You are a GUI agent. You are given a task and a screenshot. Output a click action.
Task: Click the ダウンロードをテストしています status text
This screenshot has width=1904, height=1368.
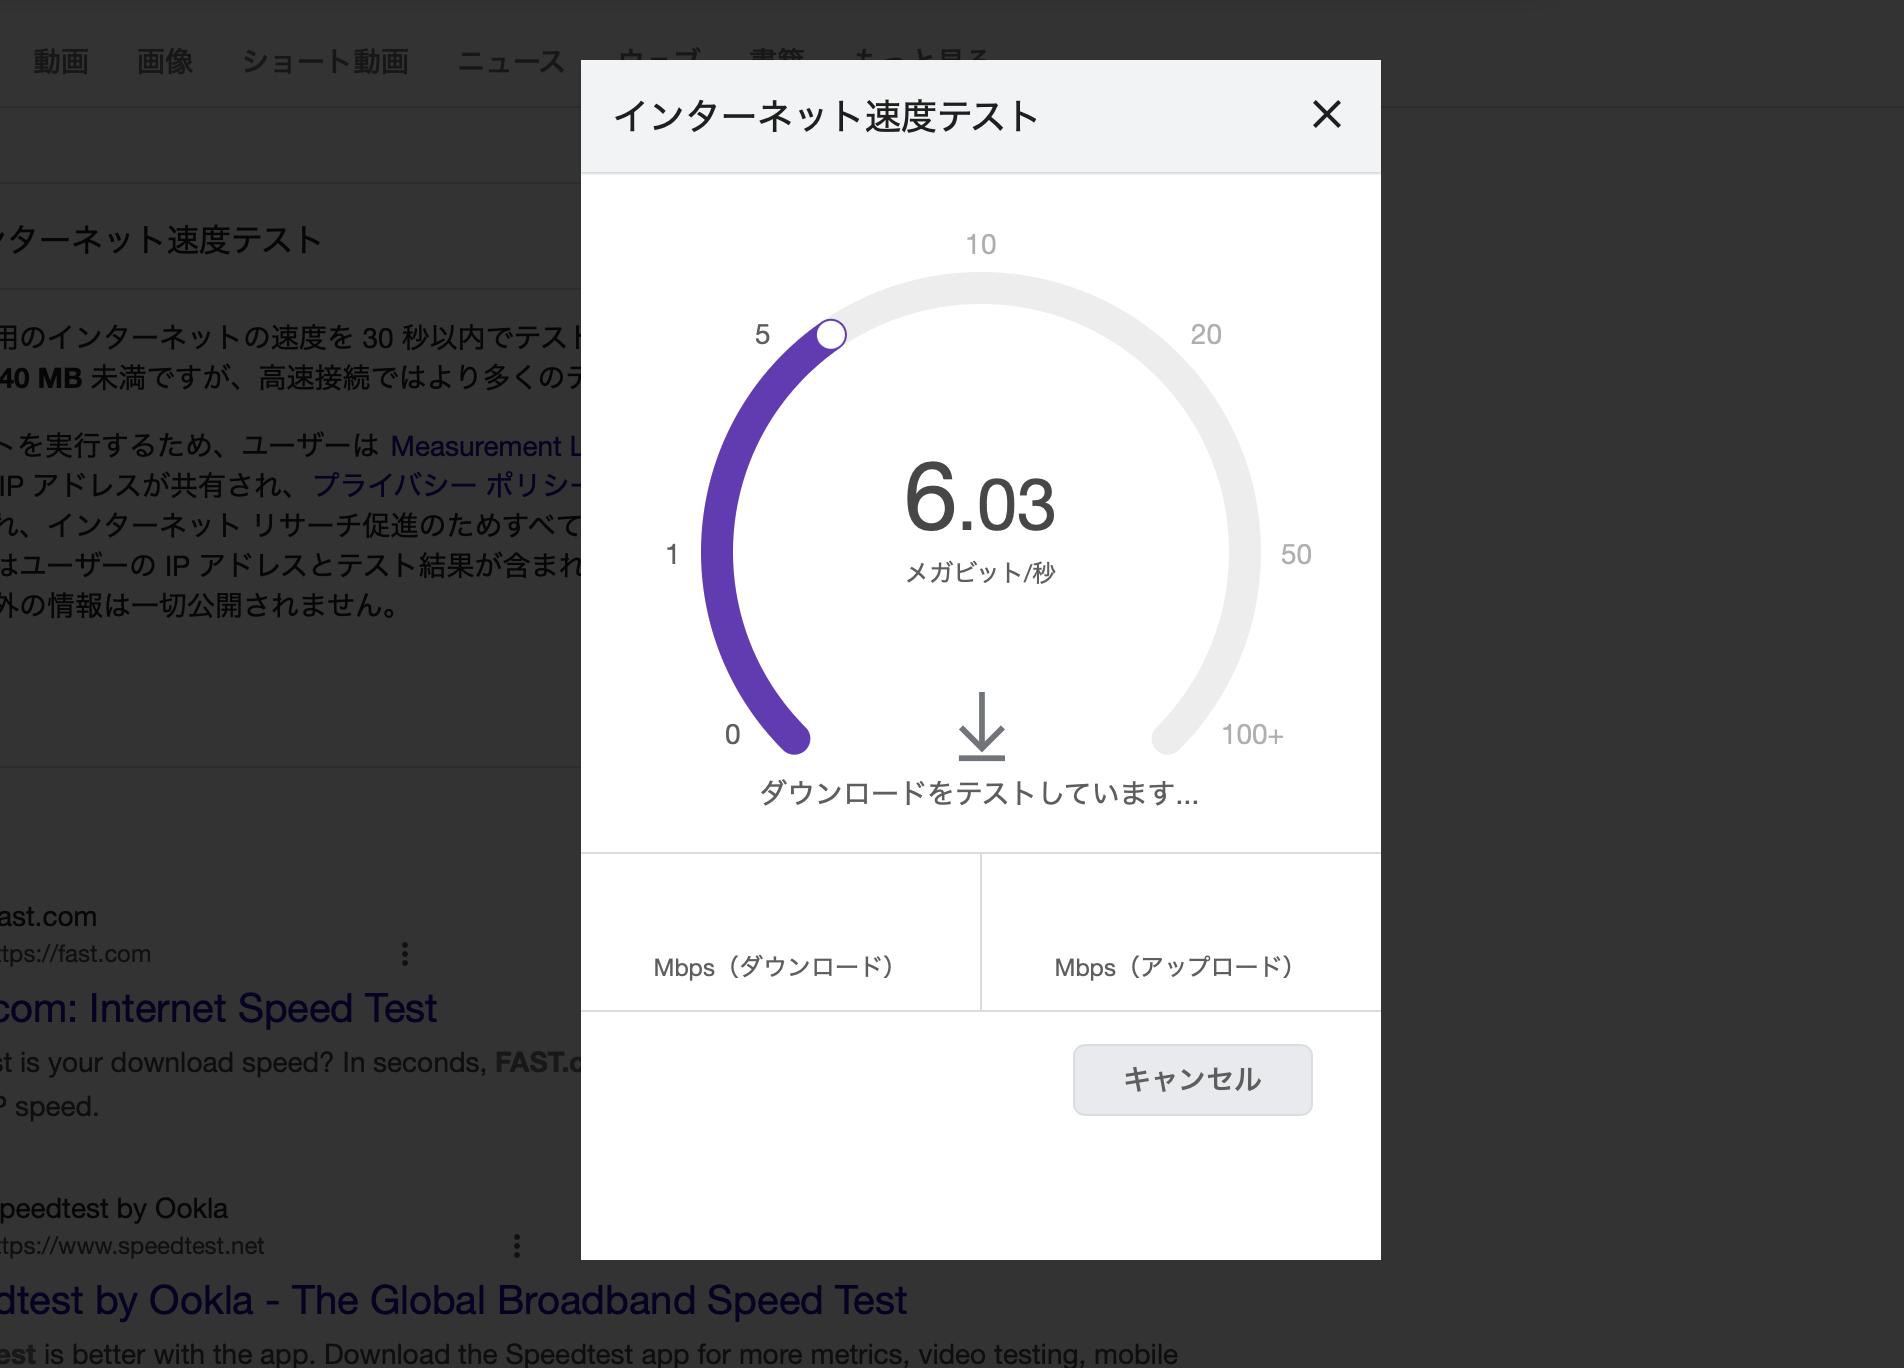coord(979,793)
